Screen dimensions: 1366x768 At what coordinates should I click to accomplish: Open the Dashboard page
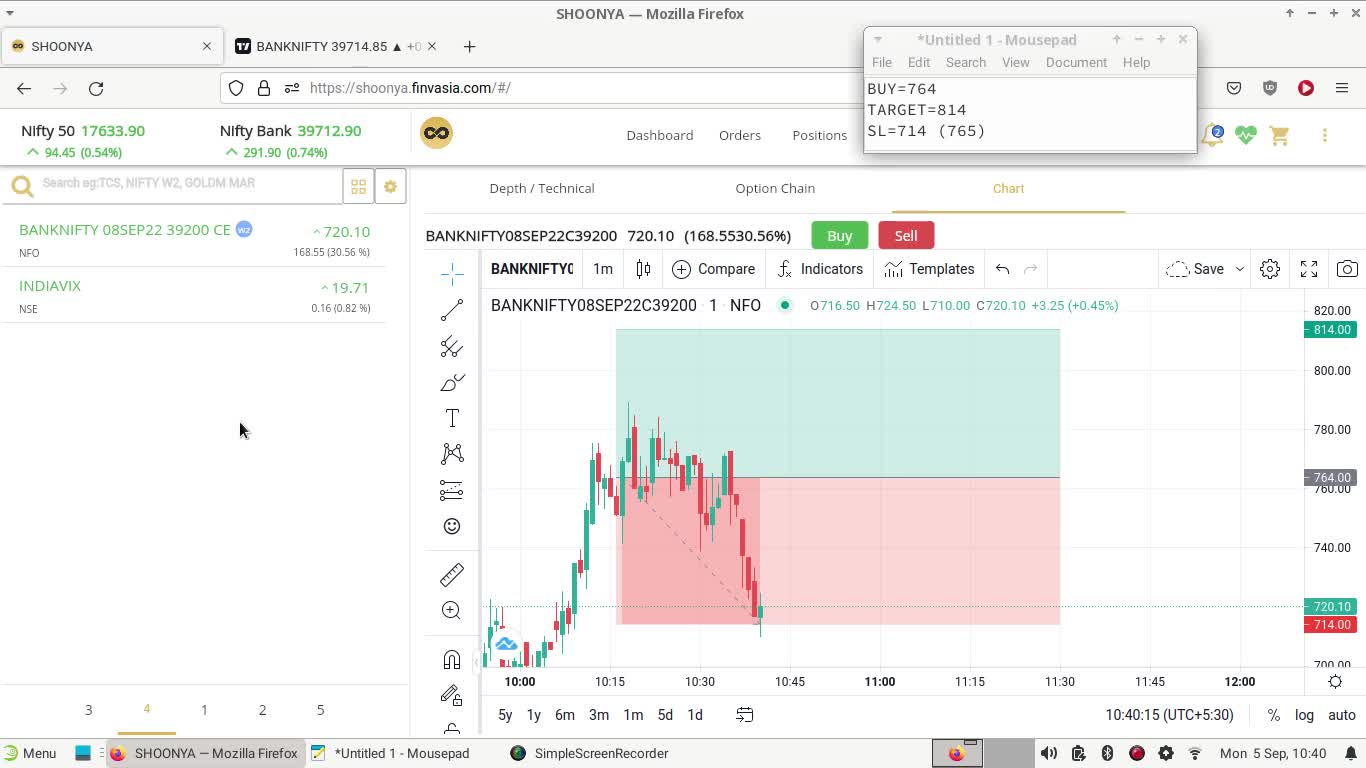(660, 135)
